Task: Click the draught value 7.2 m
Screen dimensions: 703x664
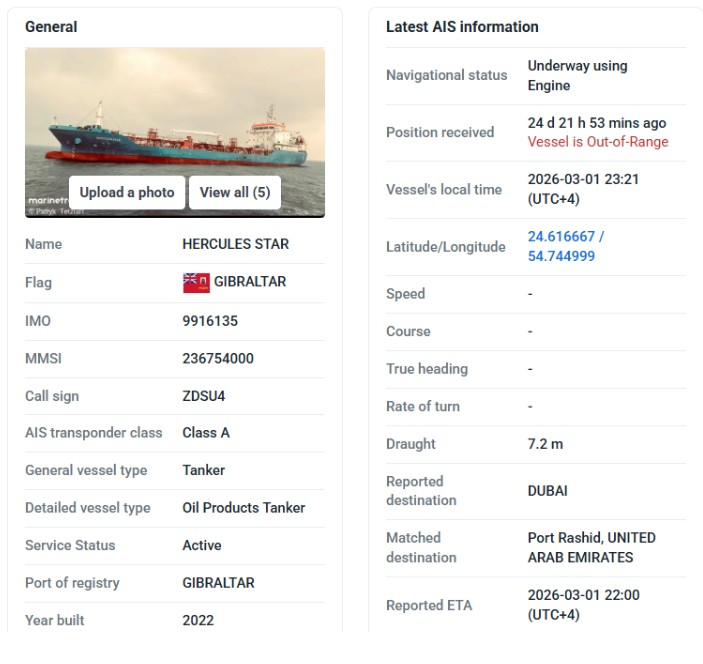Action: coord(545,444)
